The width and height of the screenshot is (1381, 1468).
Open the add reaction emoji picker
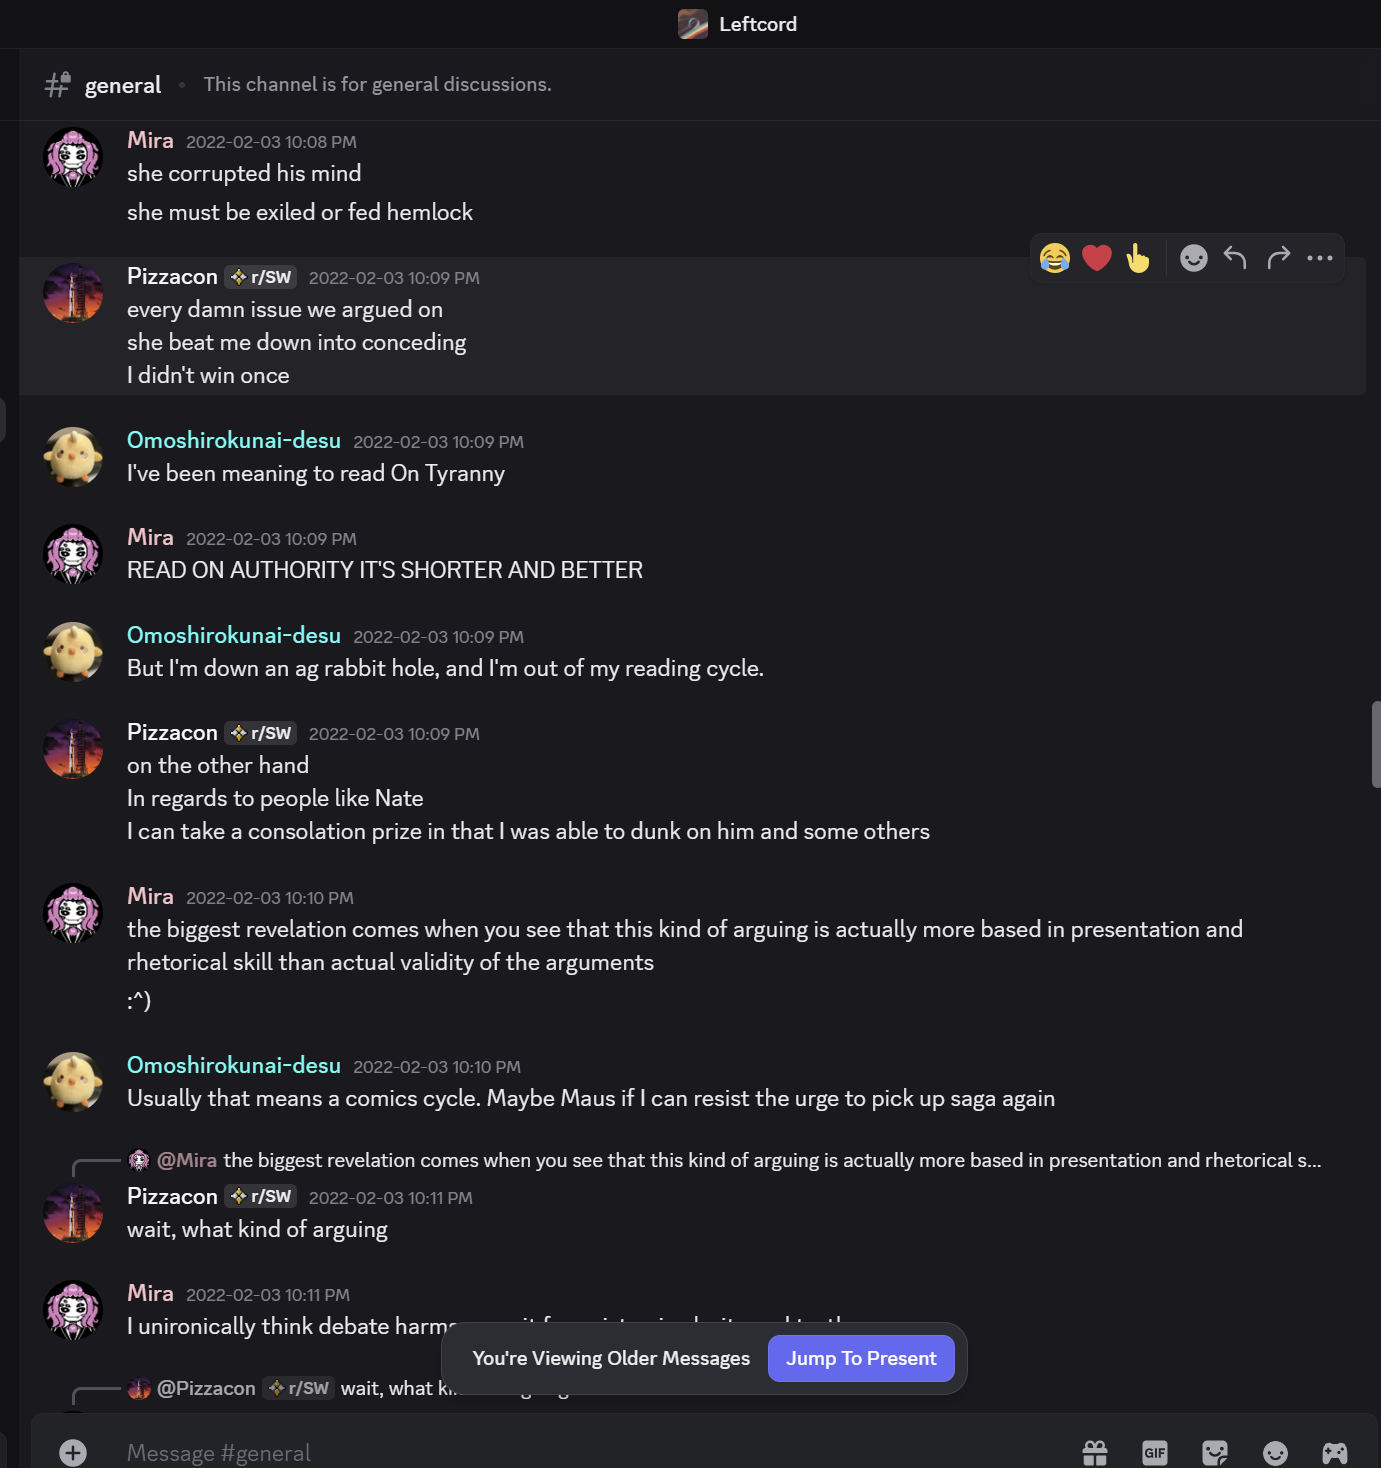[x=1193, y=258]
